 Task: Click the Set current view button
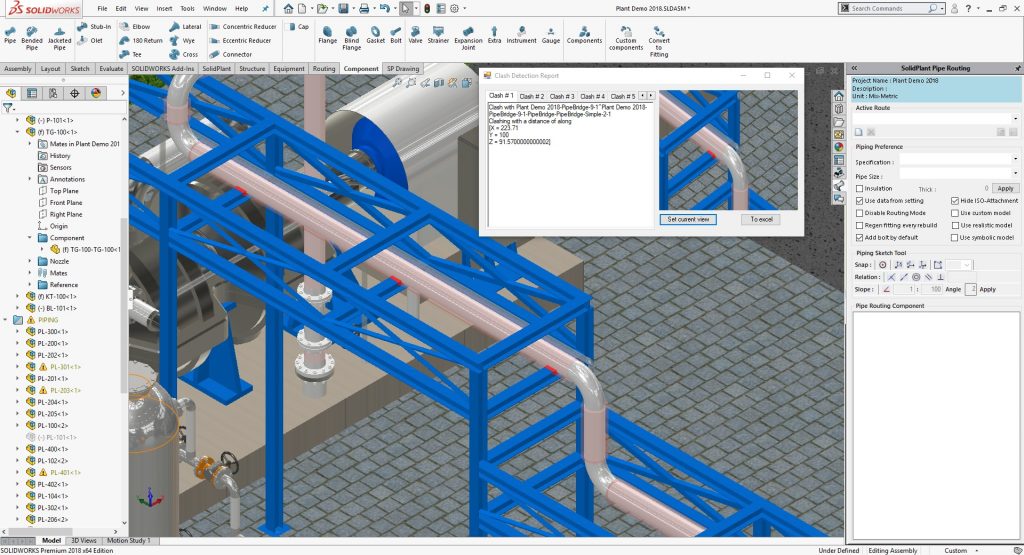[x=688, y=219]
